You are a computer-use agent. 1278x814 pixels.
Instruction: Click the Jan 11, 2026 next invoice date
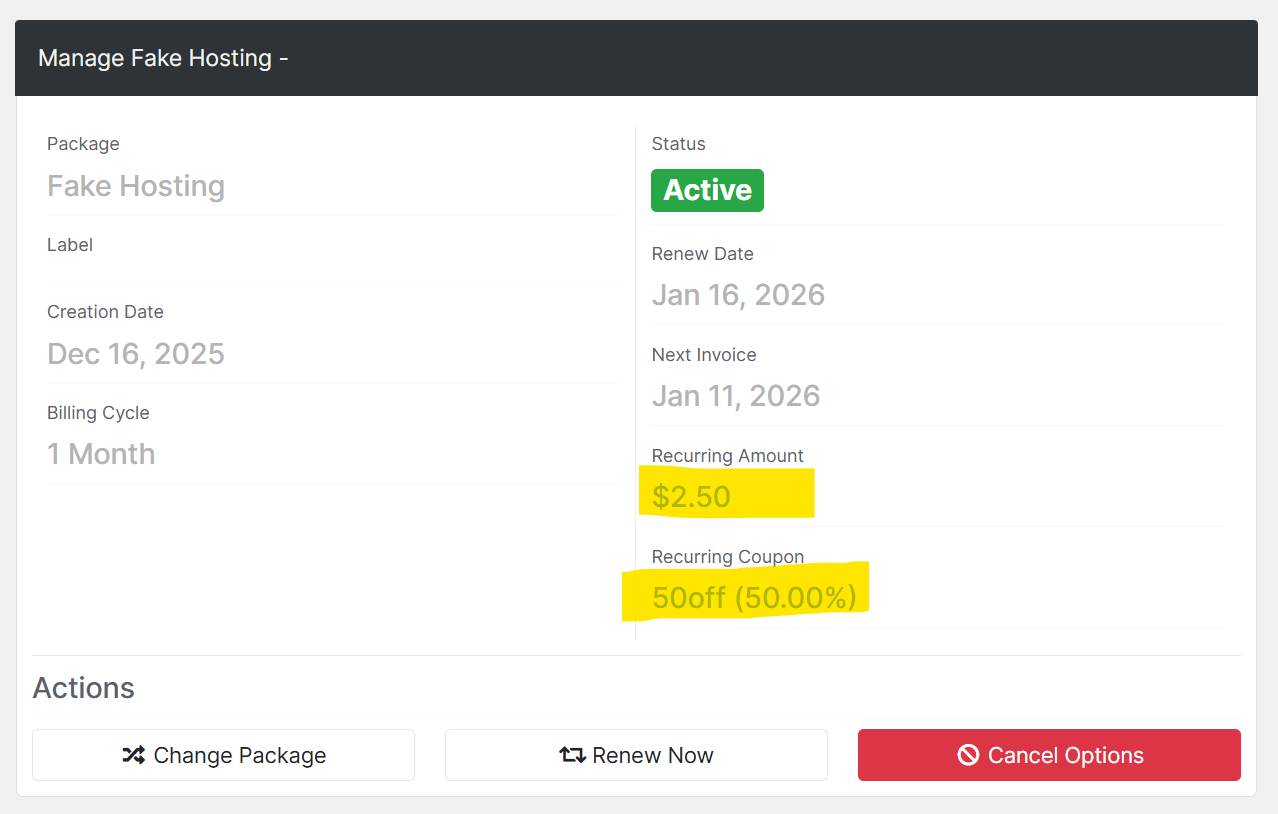tap(736, 396)
